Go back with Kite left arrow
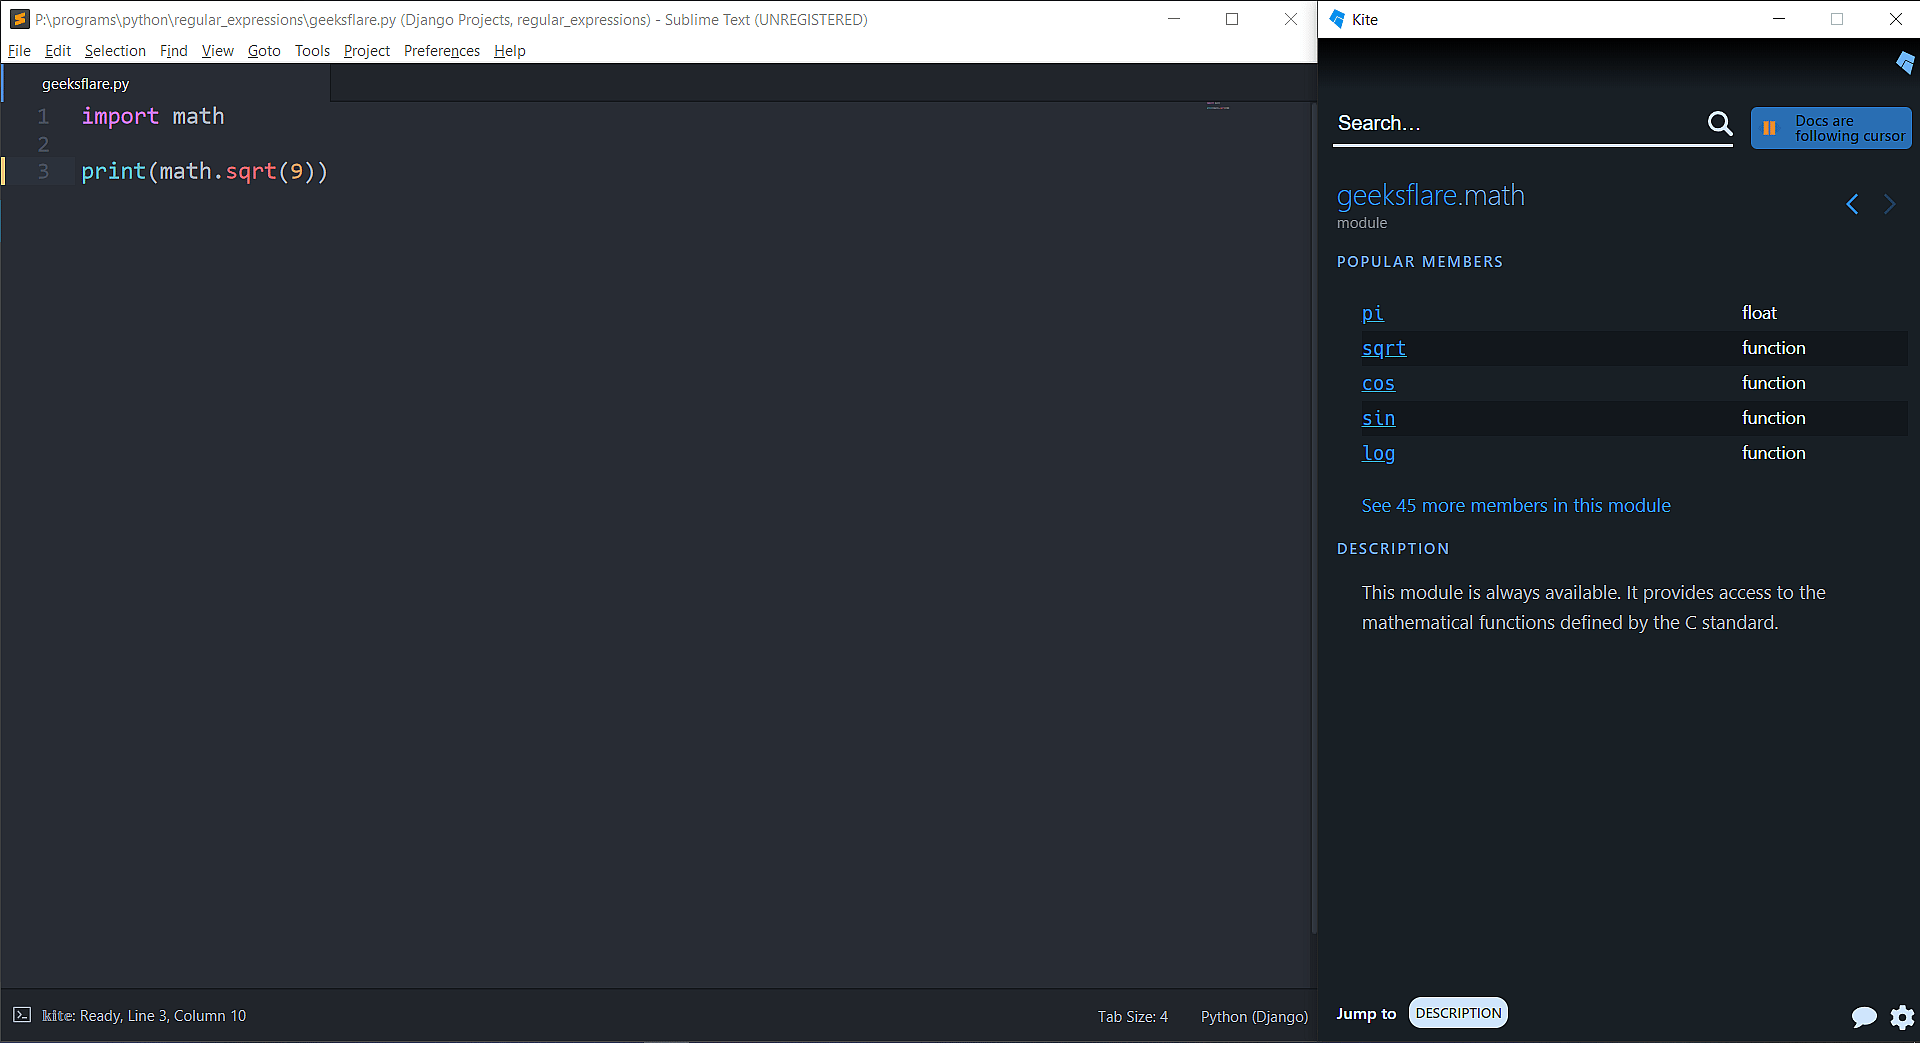Screen dimensions: 1920x1043 (1852, 204)
